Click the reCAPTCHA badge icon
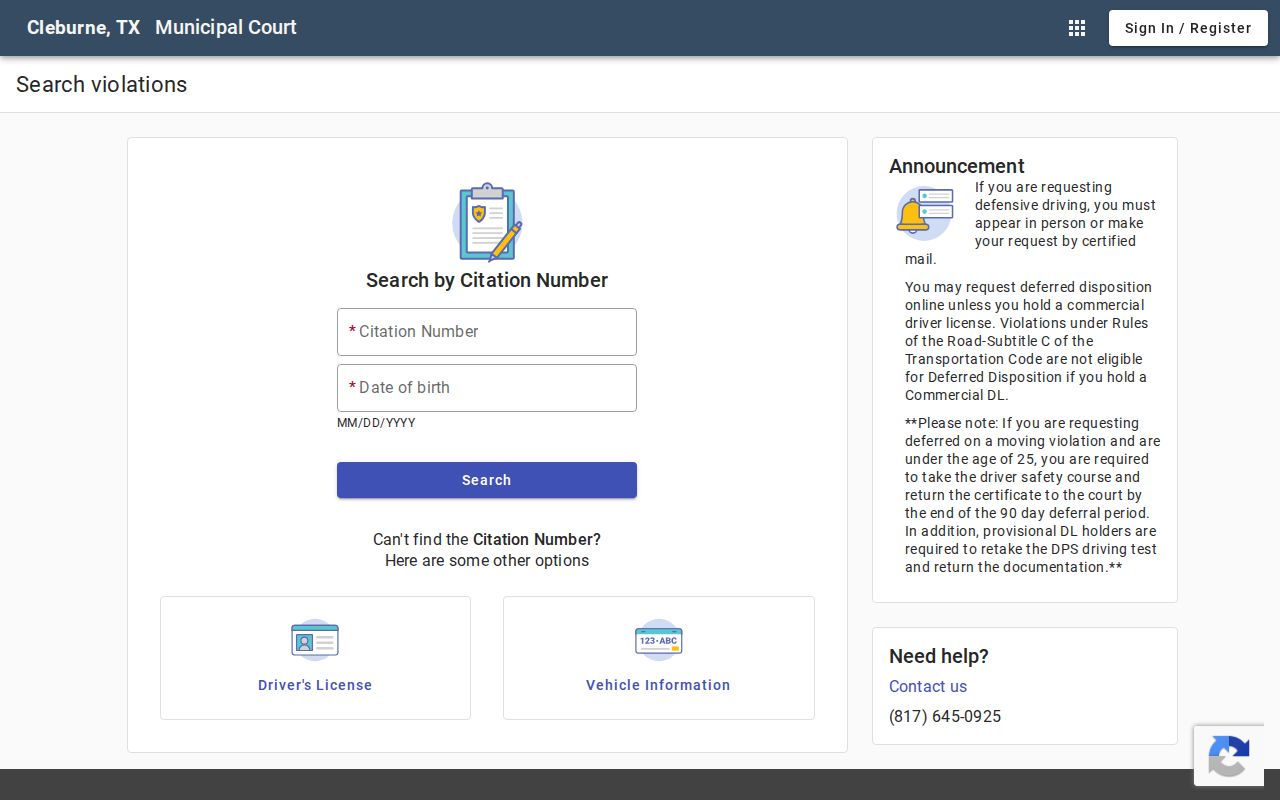This screenshot has width=1280, height=800. [1228, 756]
